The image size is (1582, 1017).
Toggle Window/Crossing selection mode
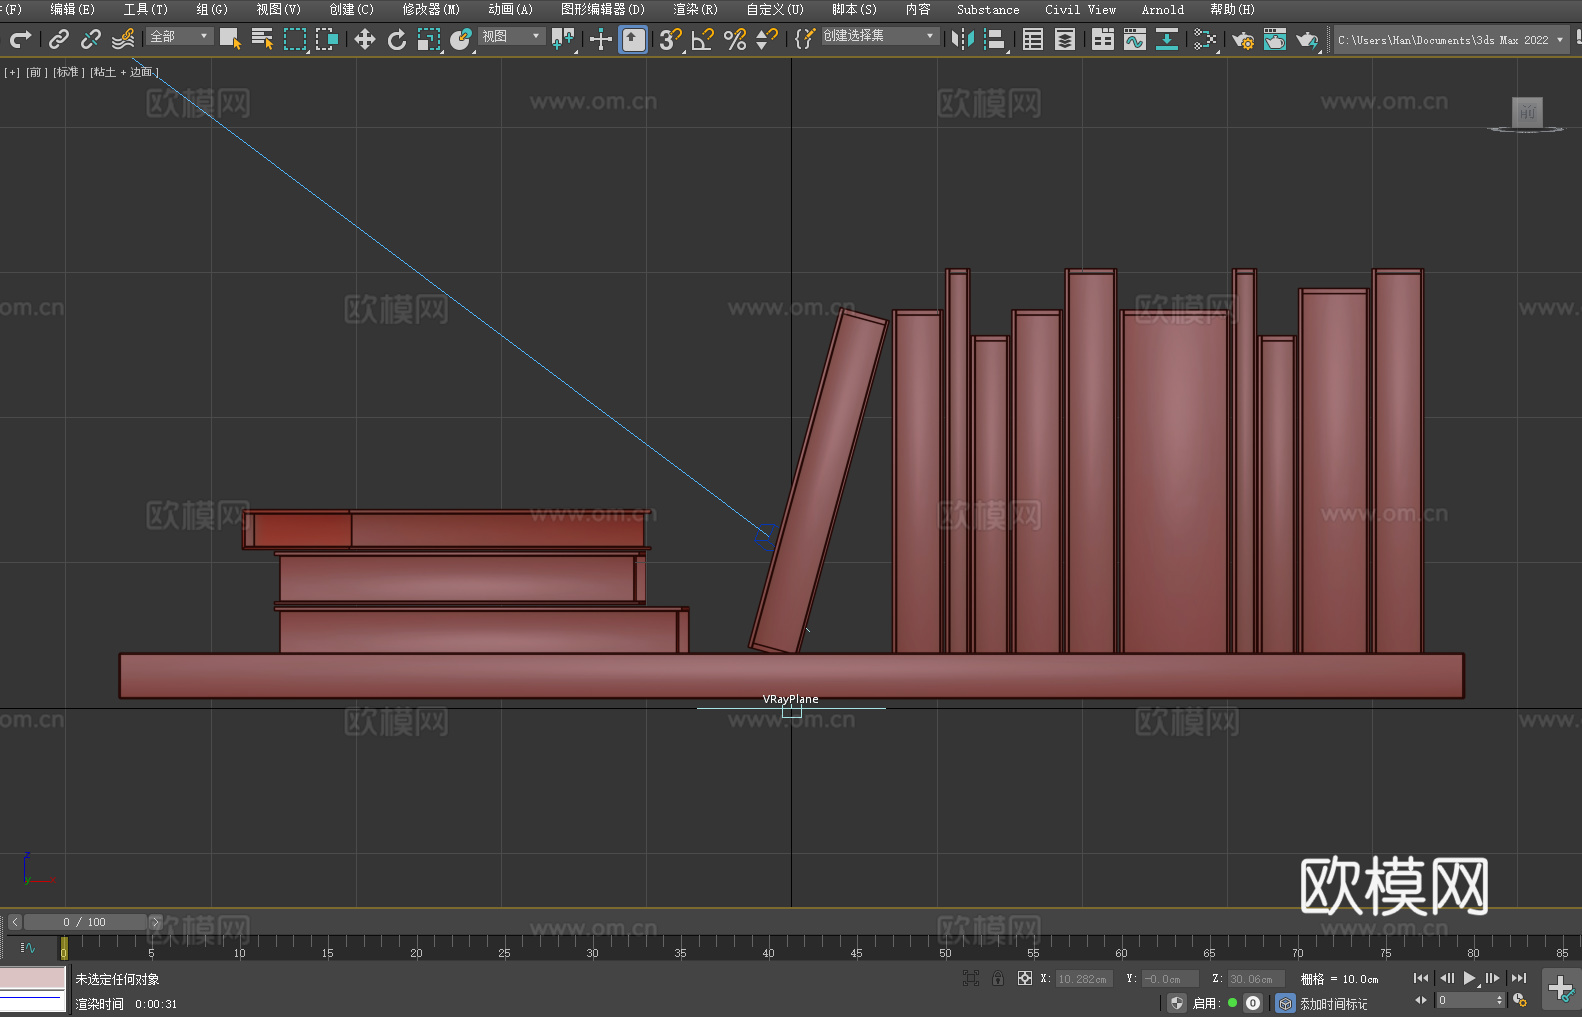[326, 39]
